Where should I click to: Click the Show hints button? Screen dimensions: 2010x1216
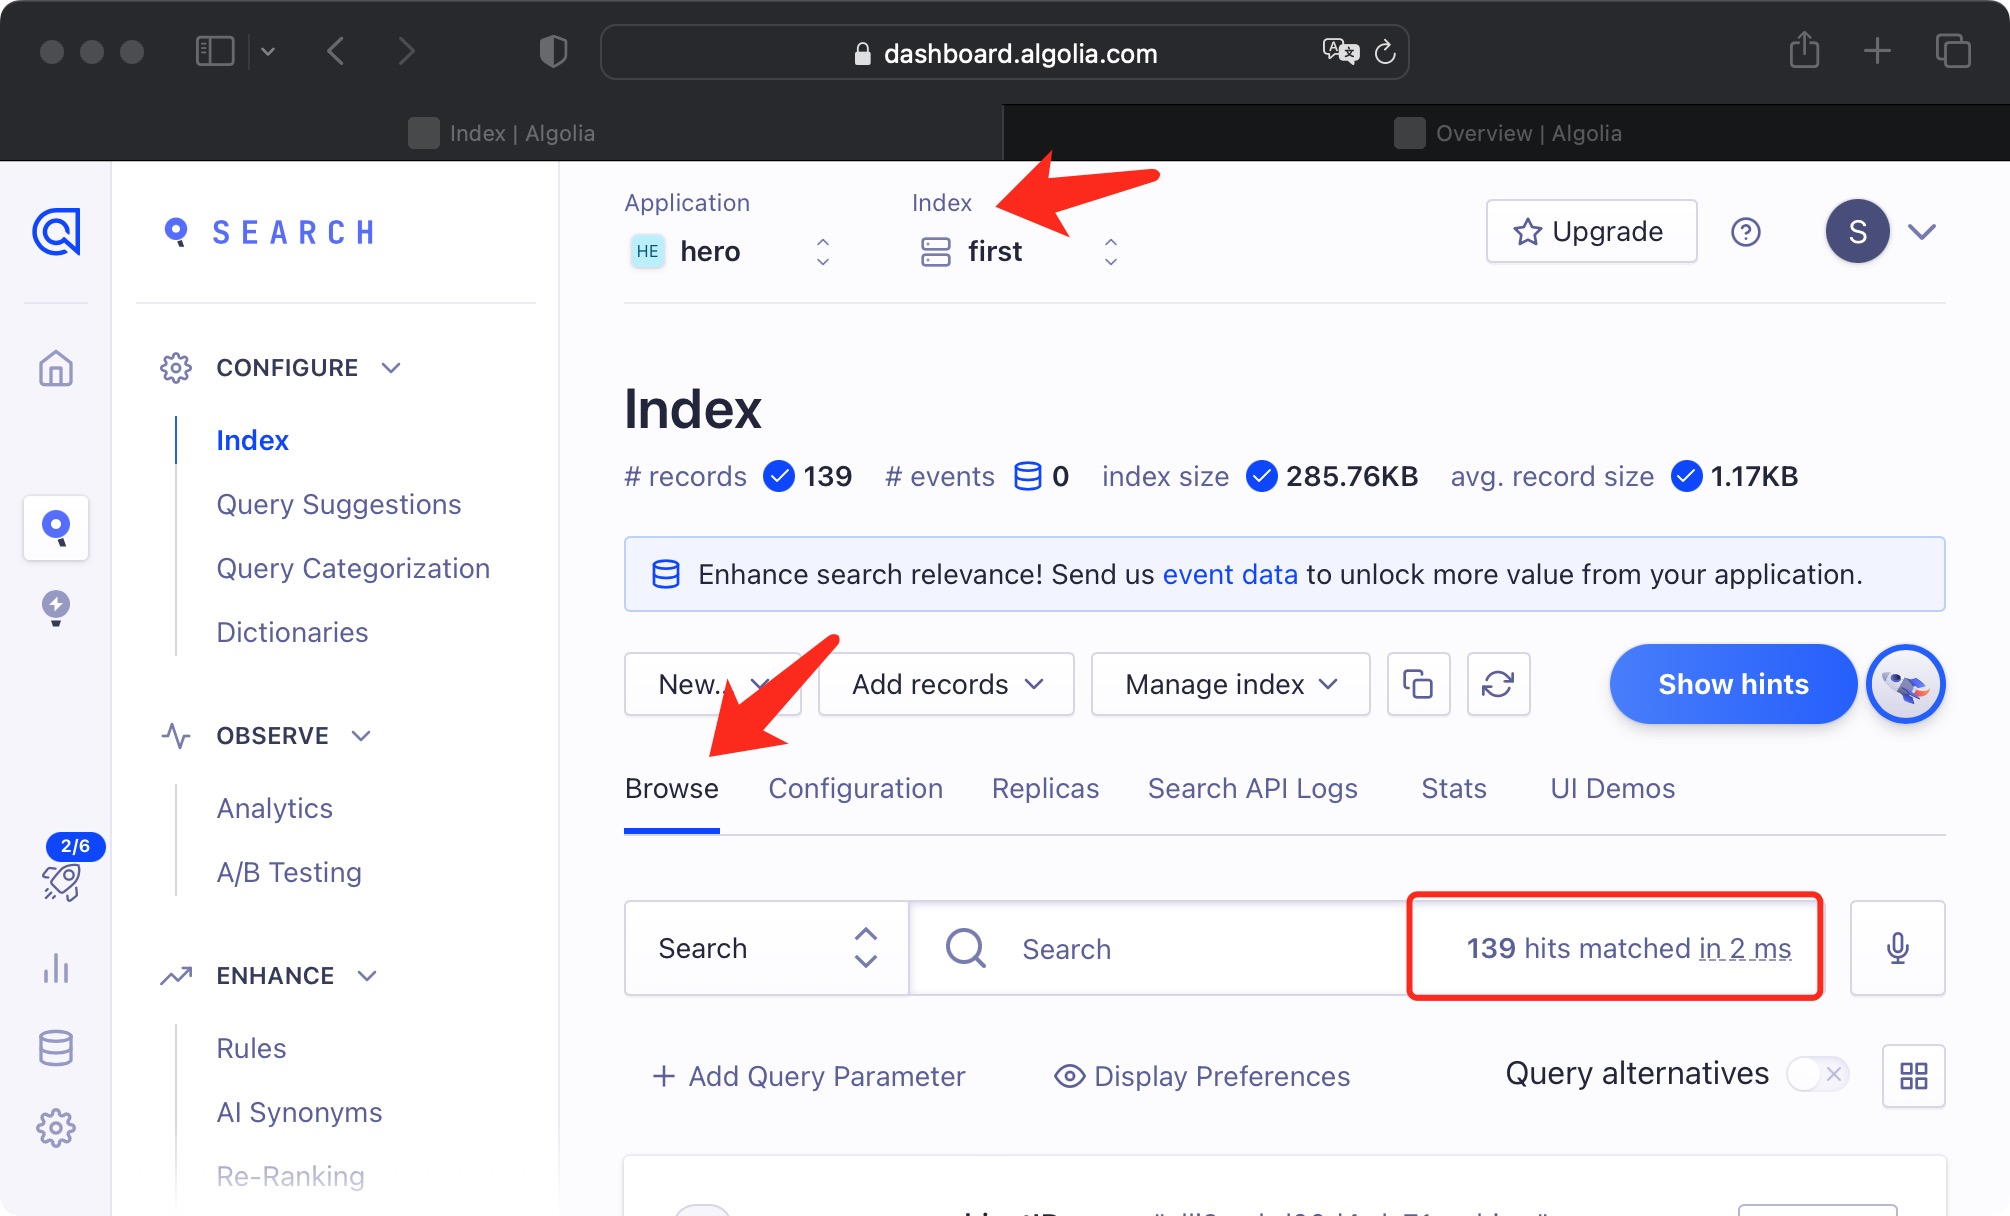click(1732, 684)
